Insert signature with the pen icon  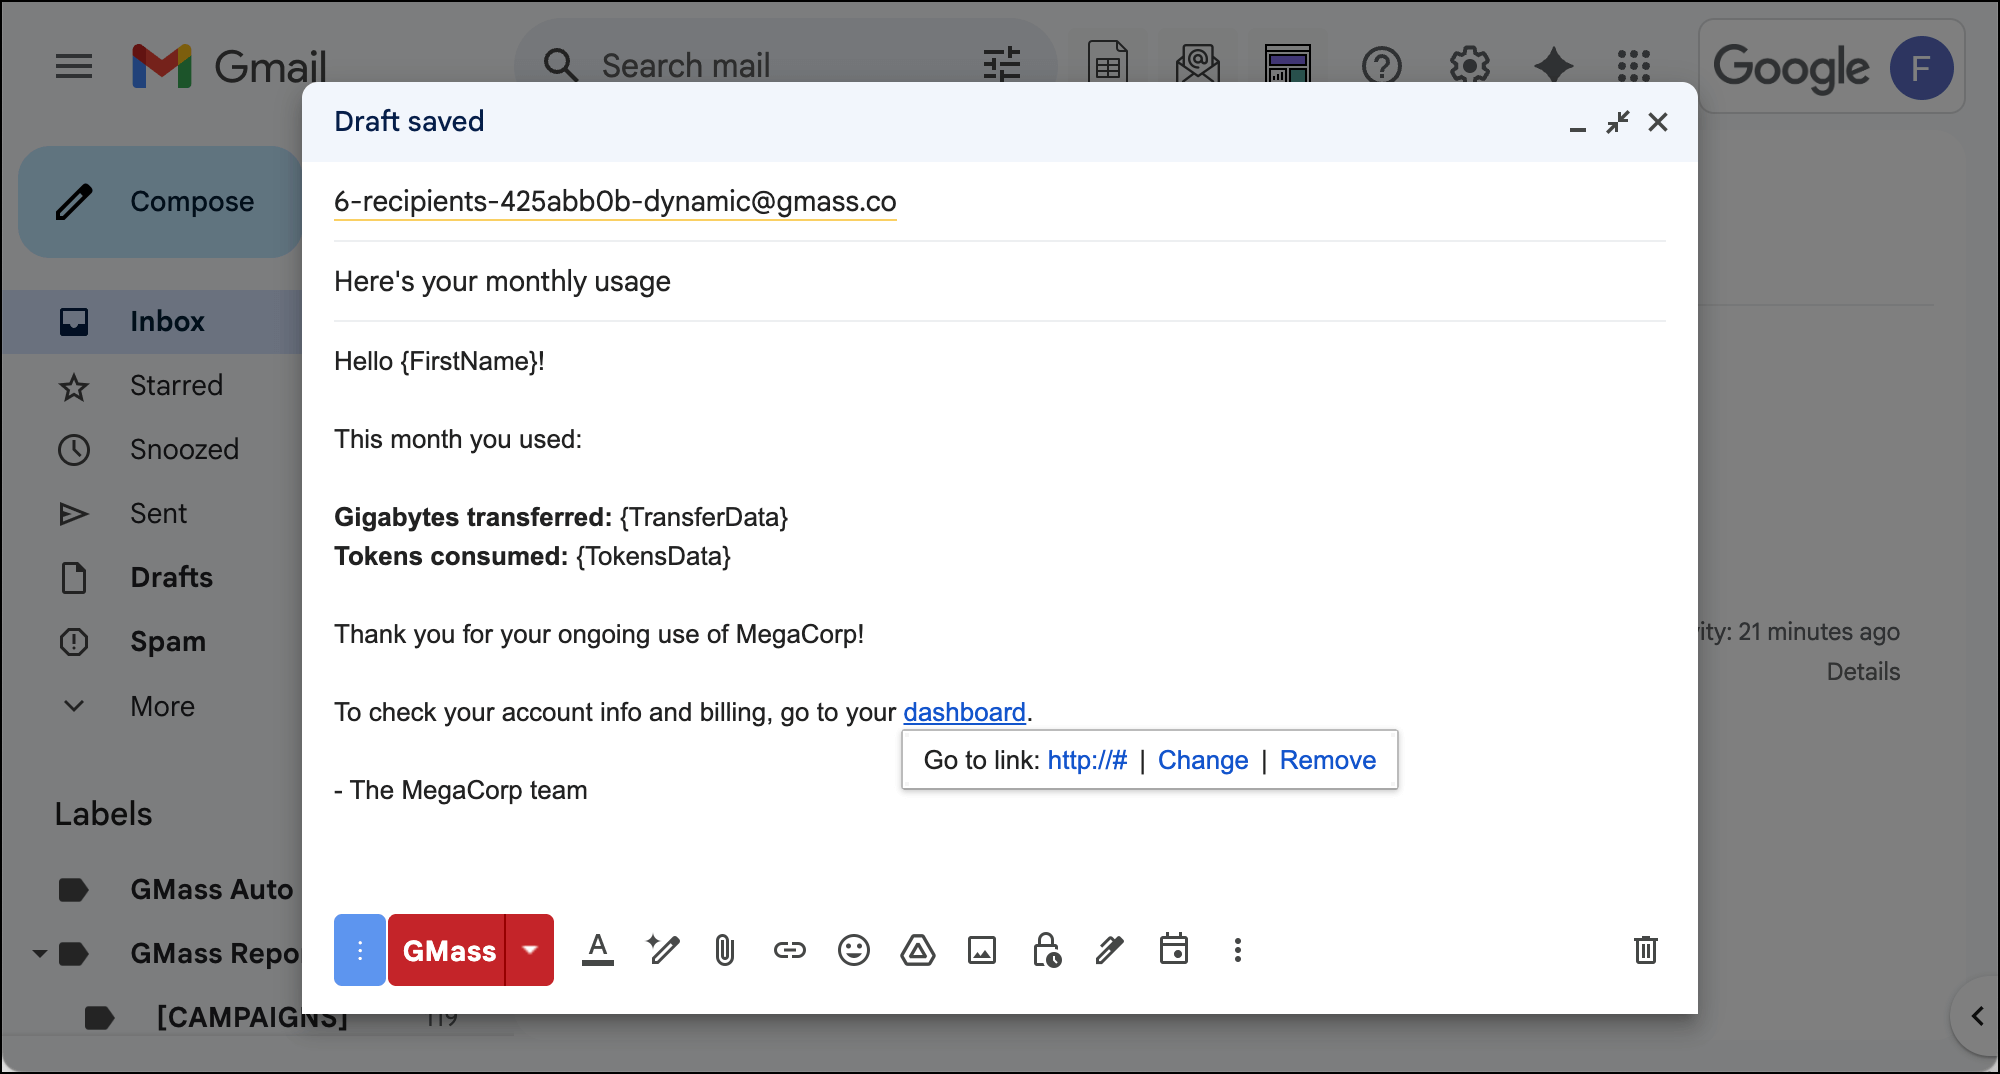(x=1109, y=950)
